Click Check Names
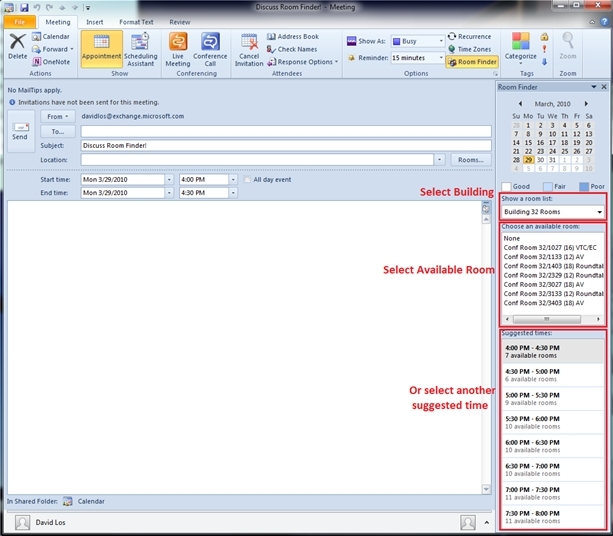This screenshot has width=613, height=536. click(x=292, y=49)
